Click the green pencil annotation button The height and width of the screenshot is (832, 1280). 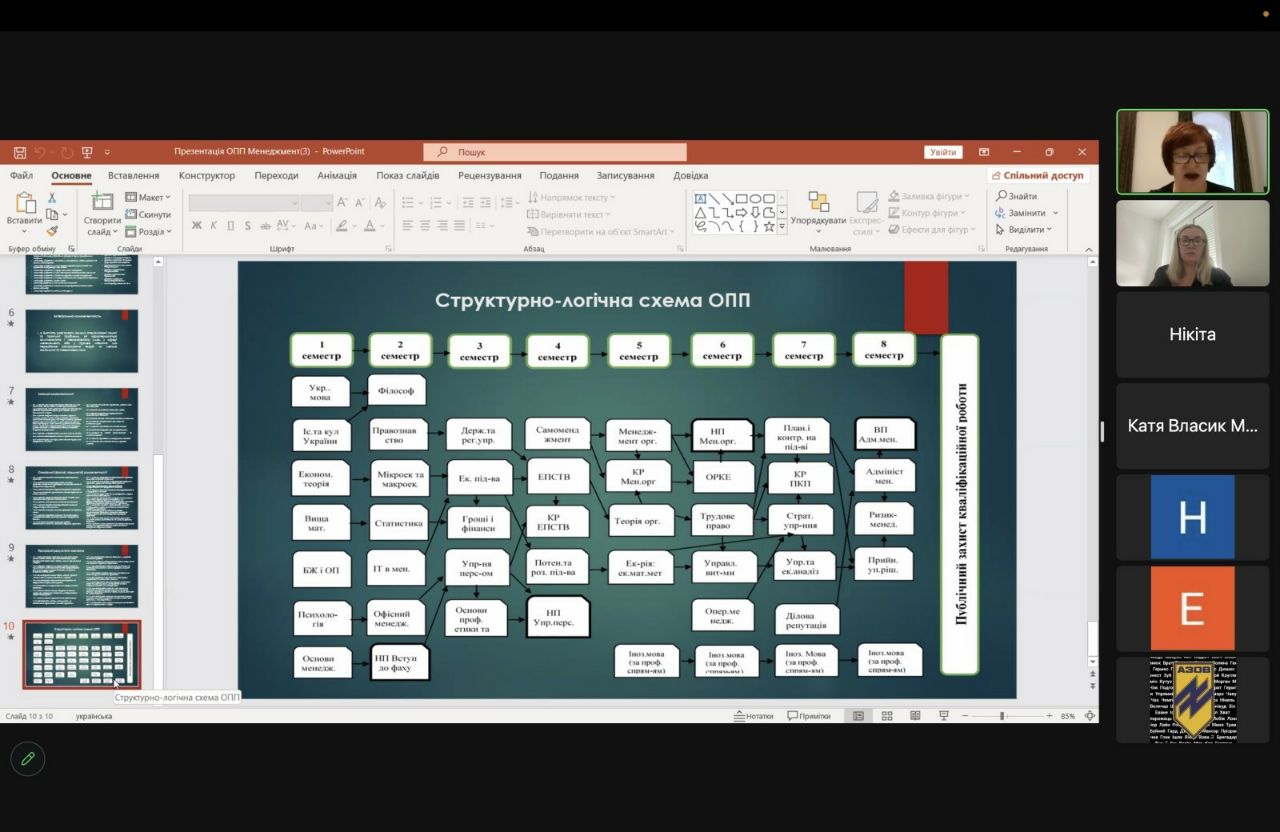click(28, 759)
